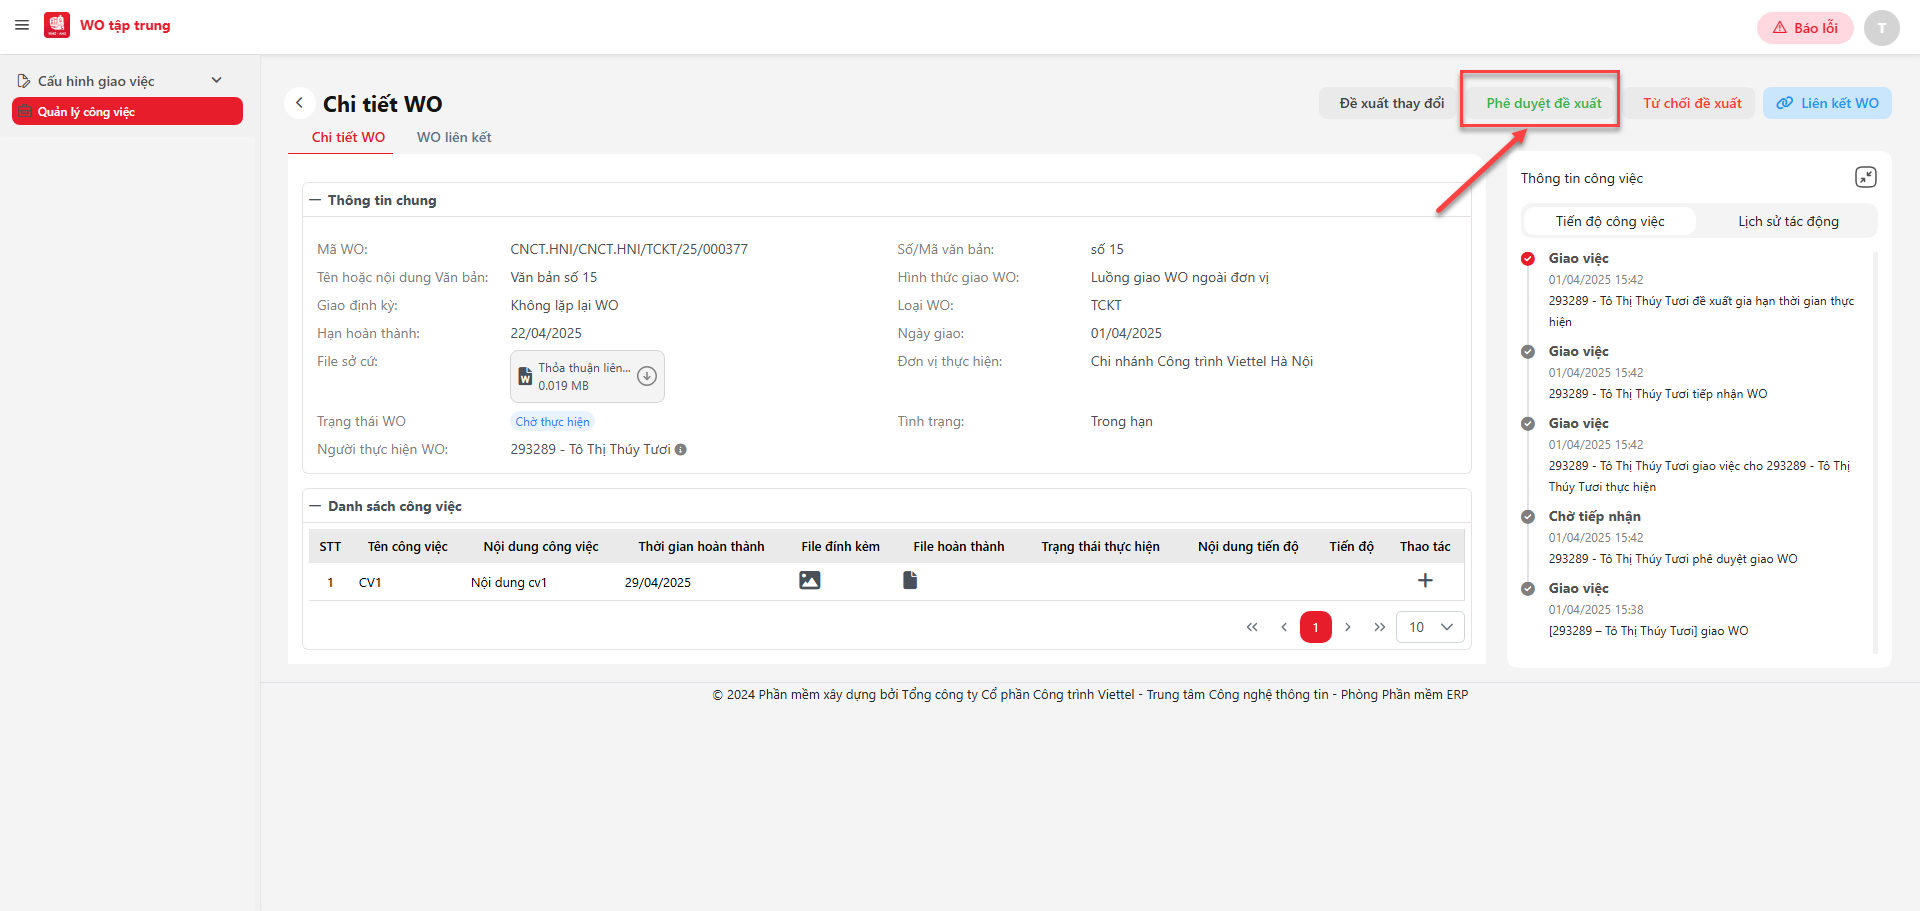Screen dimensions: 1920x911
Task: Expand the Cấu hình giao việc sidebar chevron
Action: [217, 80]
